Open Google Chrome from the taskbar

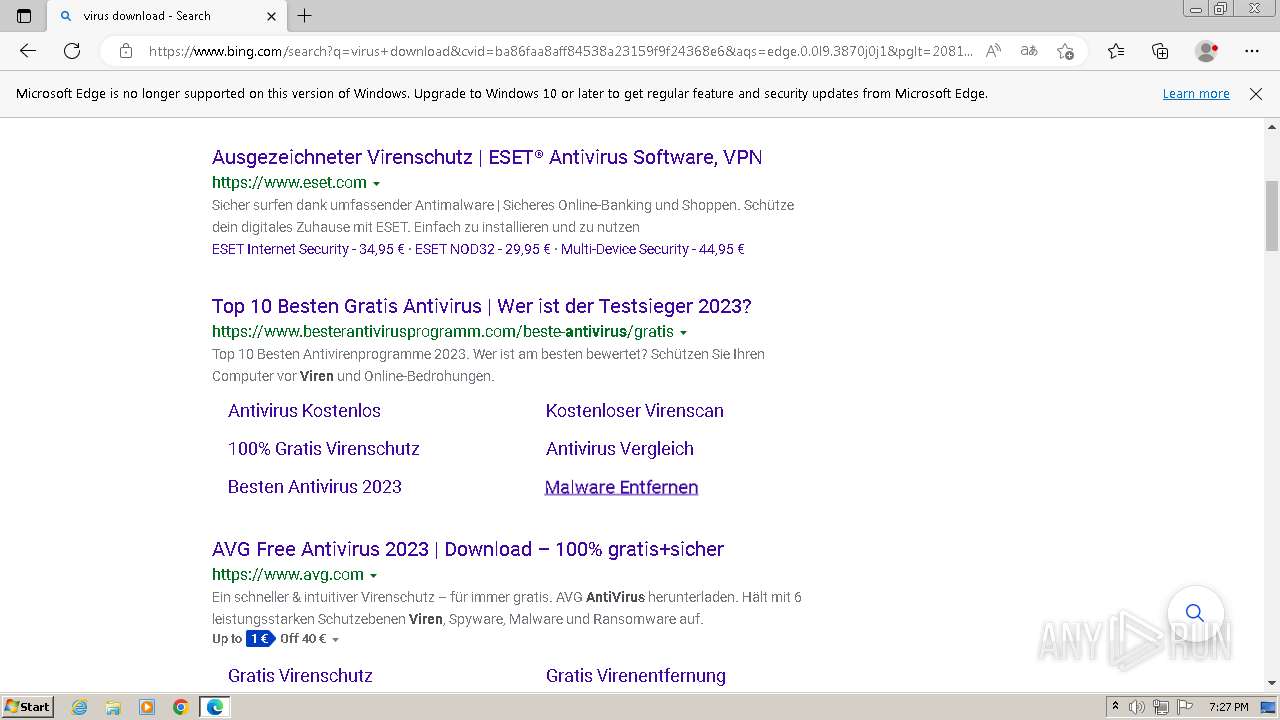click(181, 707)
